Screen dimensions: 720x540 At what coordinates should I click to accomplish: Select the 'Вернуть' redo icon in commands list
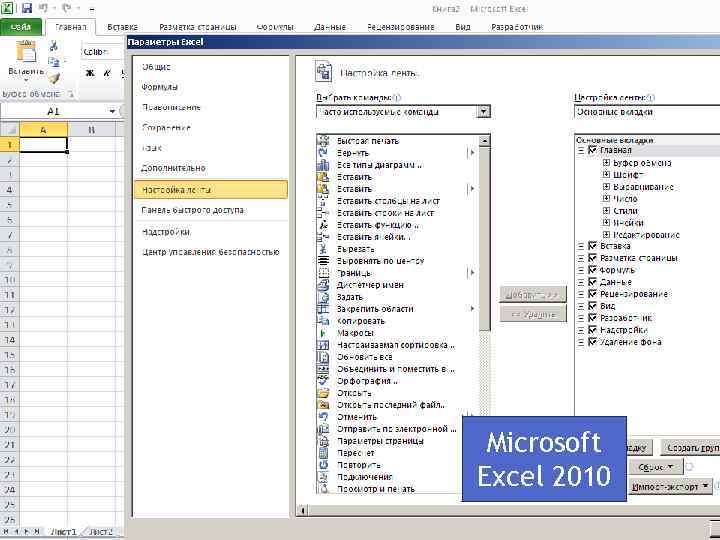[323, 153]
